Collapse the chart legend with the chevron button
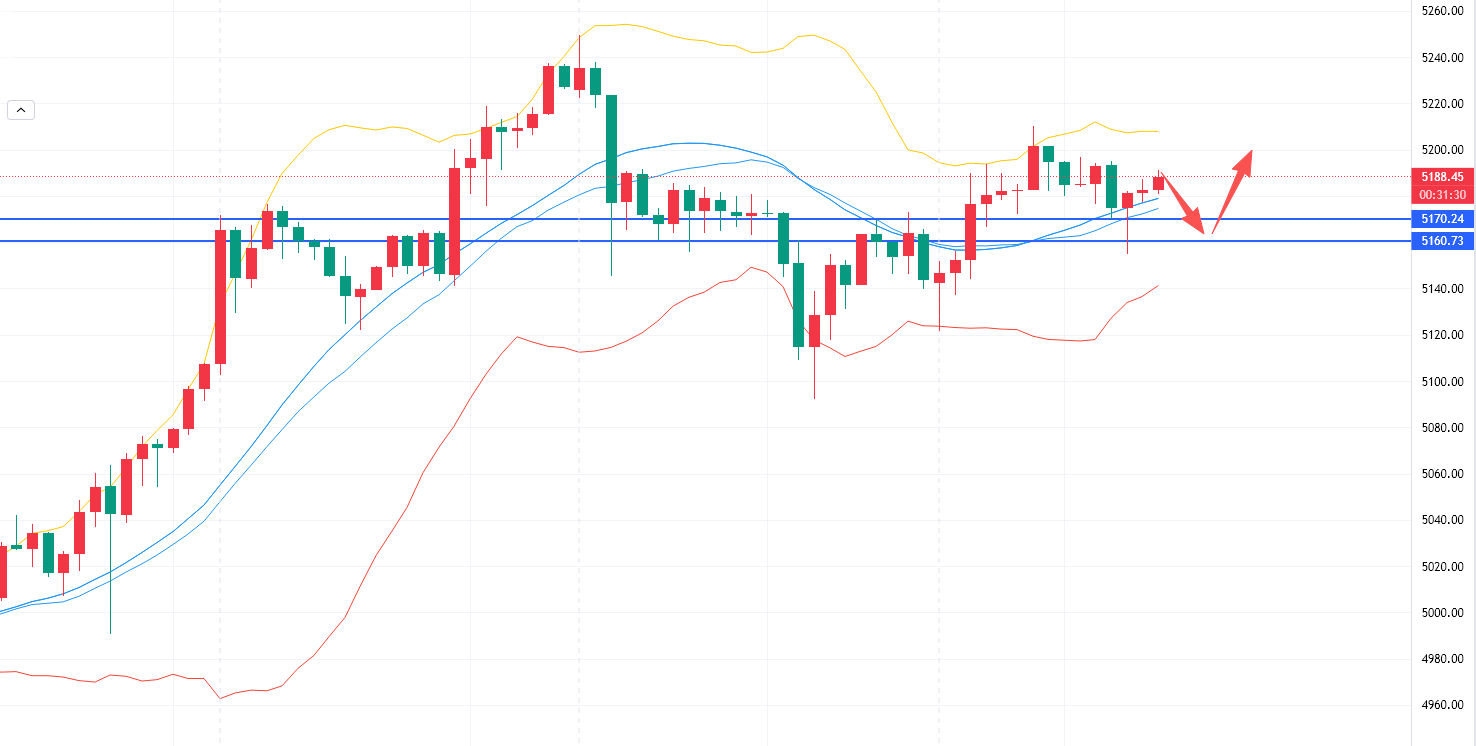 click(x=21, y=110)
